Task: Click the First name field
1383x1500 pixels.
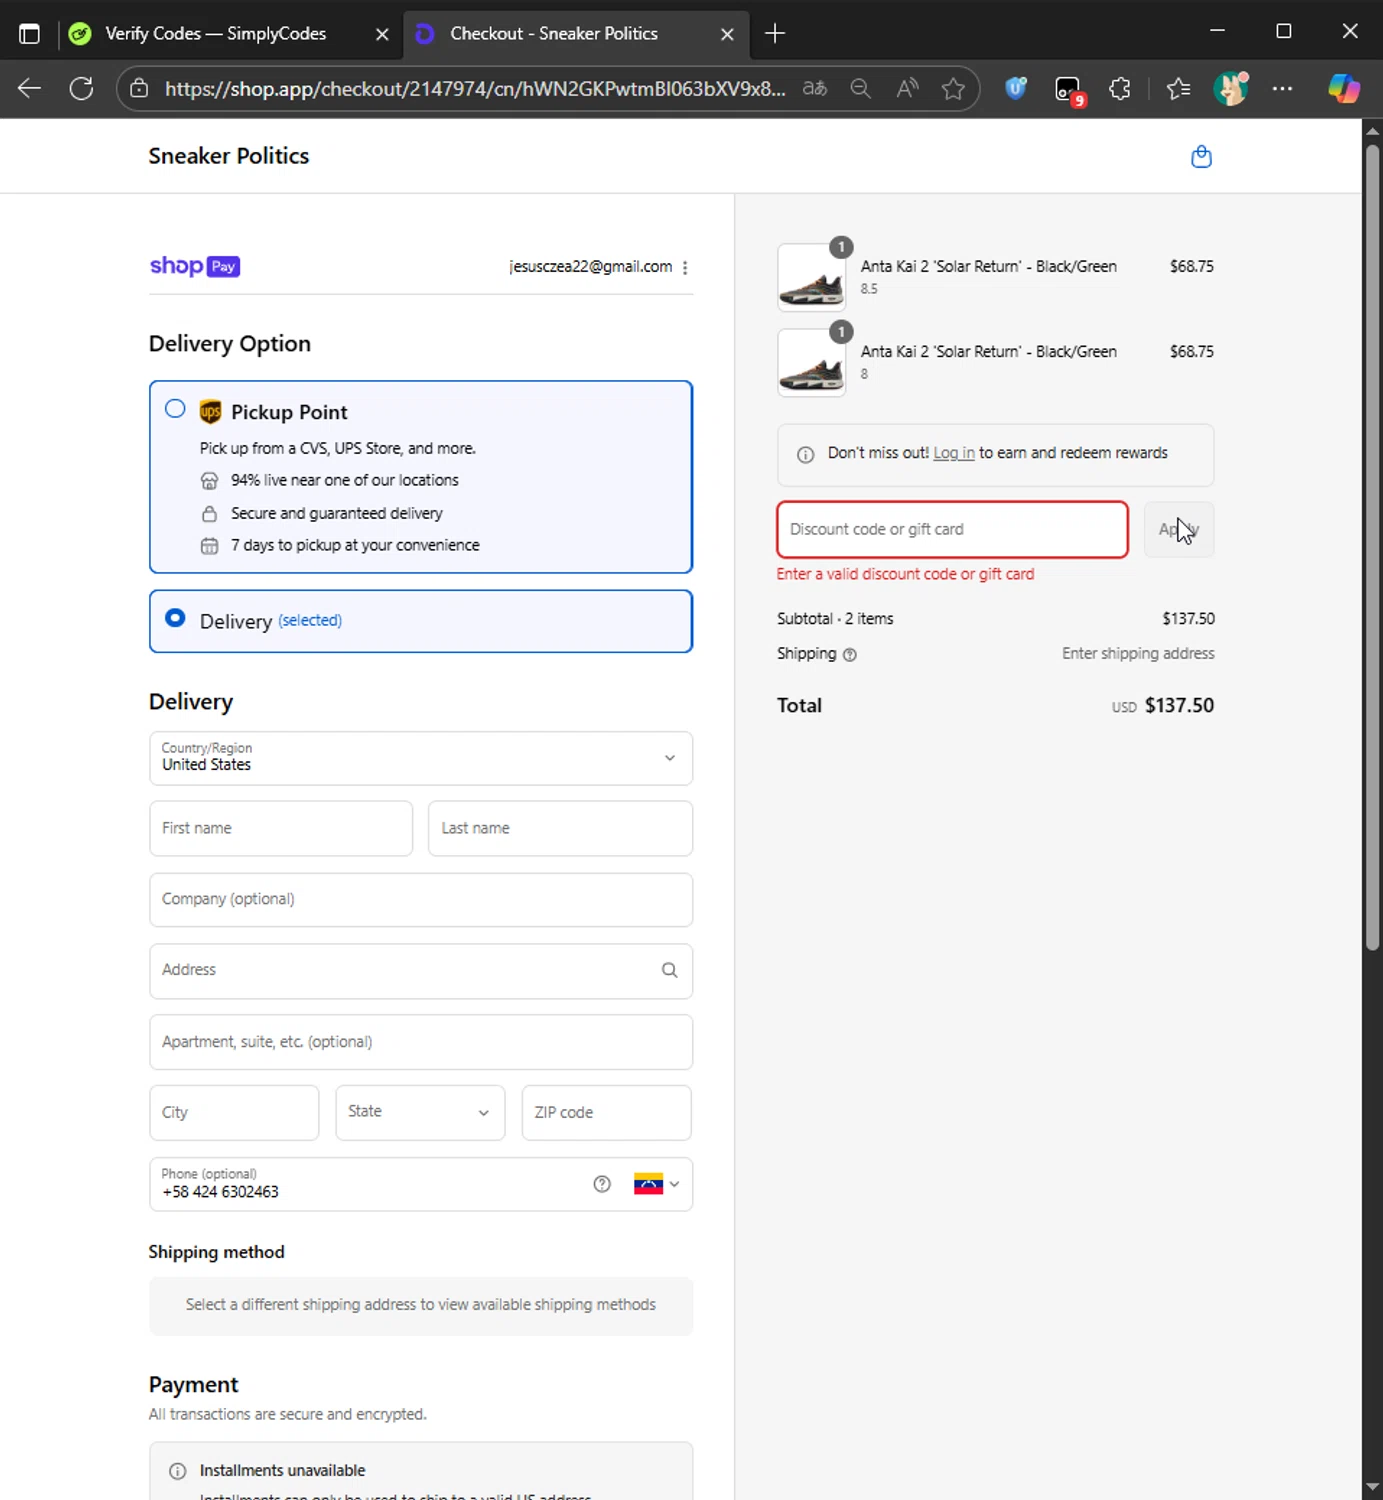Action: click(281, 828)
